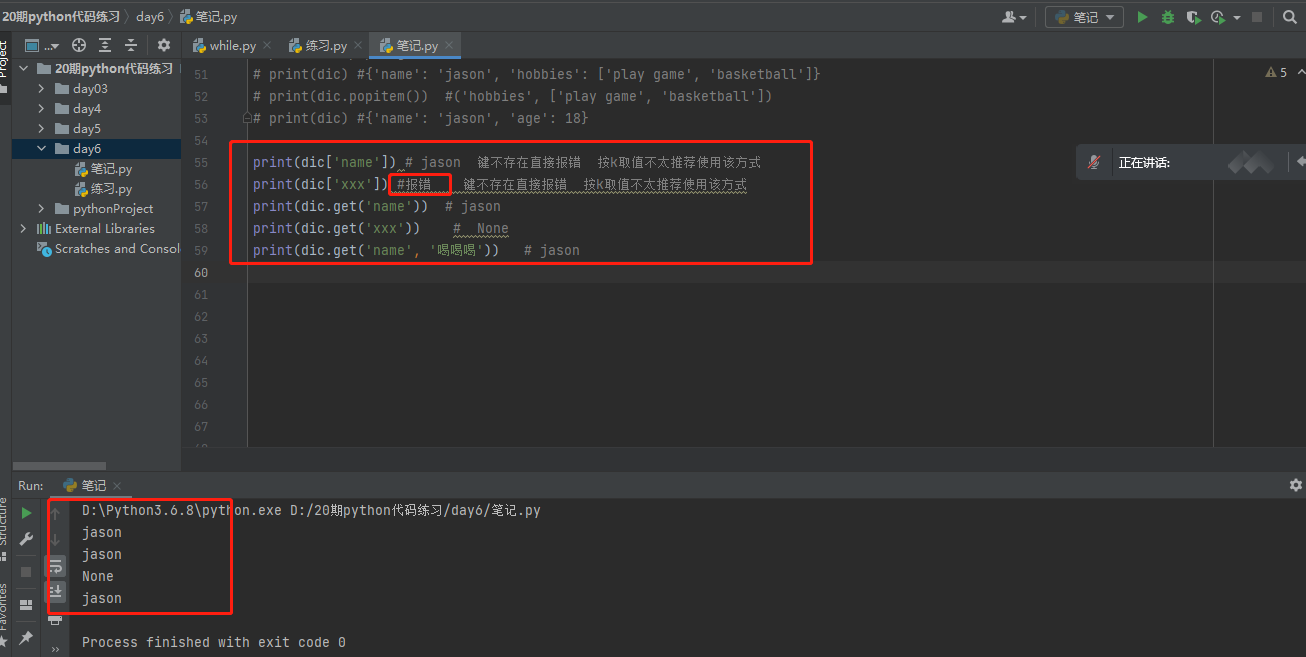This screenshot has height=657, width=1306.
Task: Click the arrow at speaking overlay edge
Action: tap(1300, 161)
